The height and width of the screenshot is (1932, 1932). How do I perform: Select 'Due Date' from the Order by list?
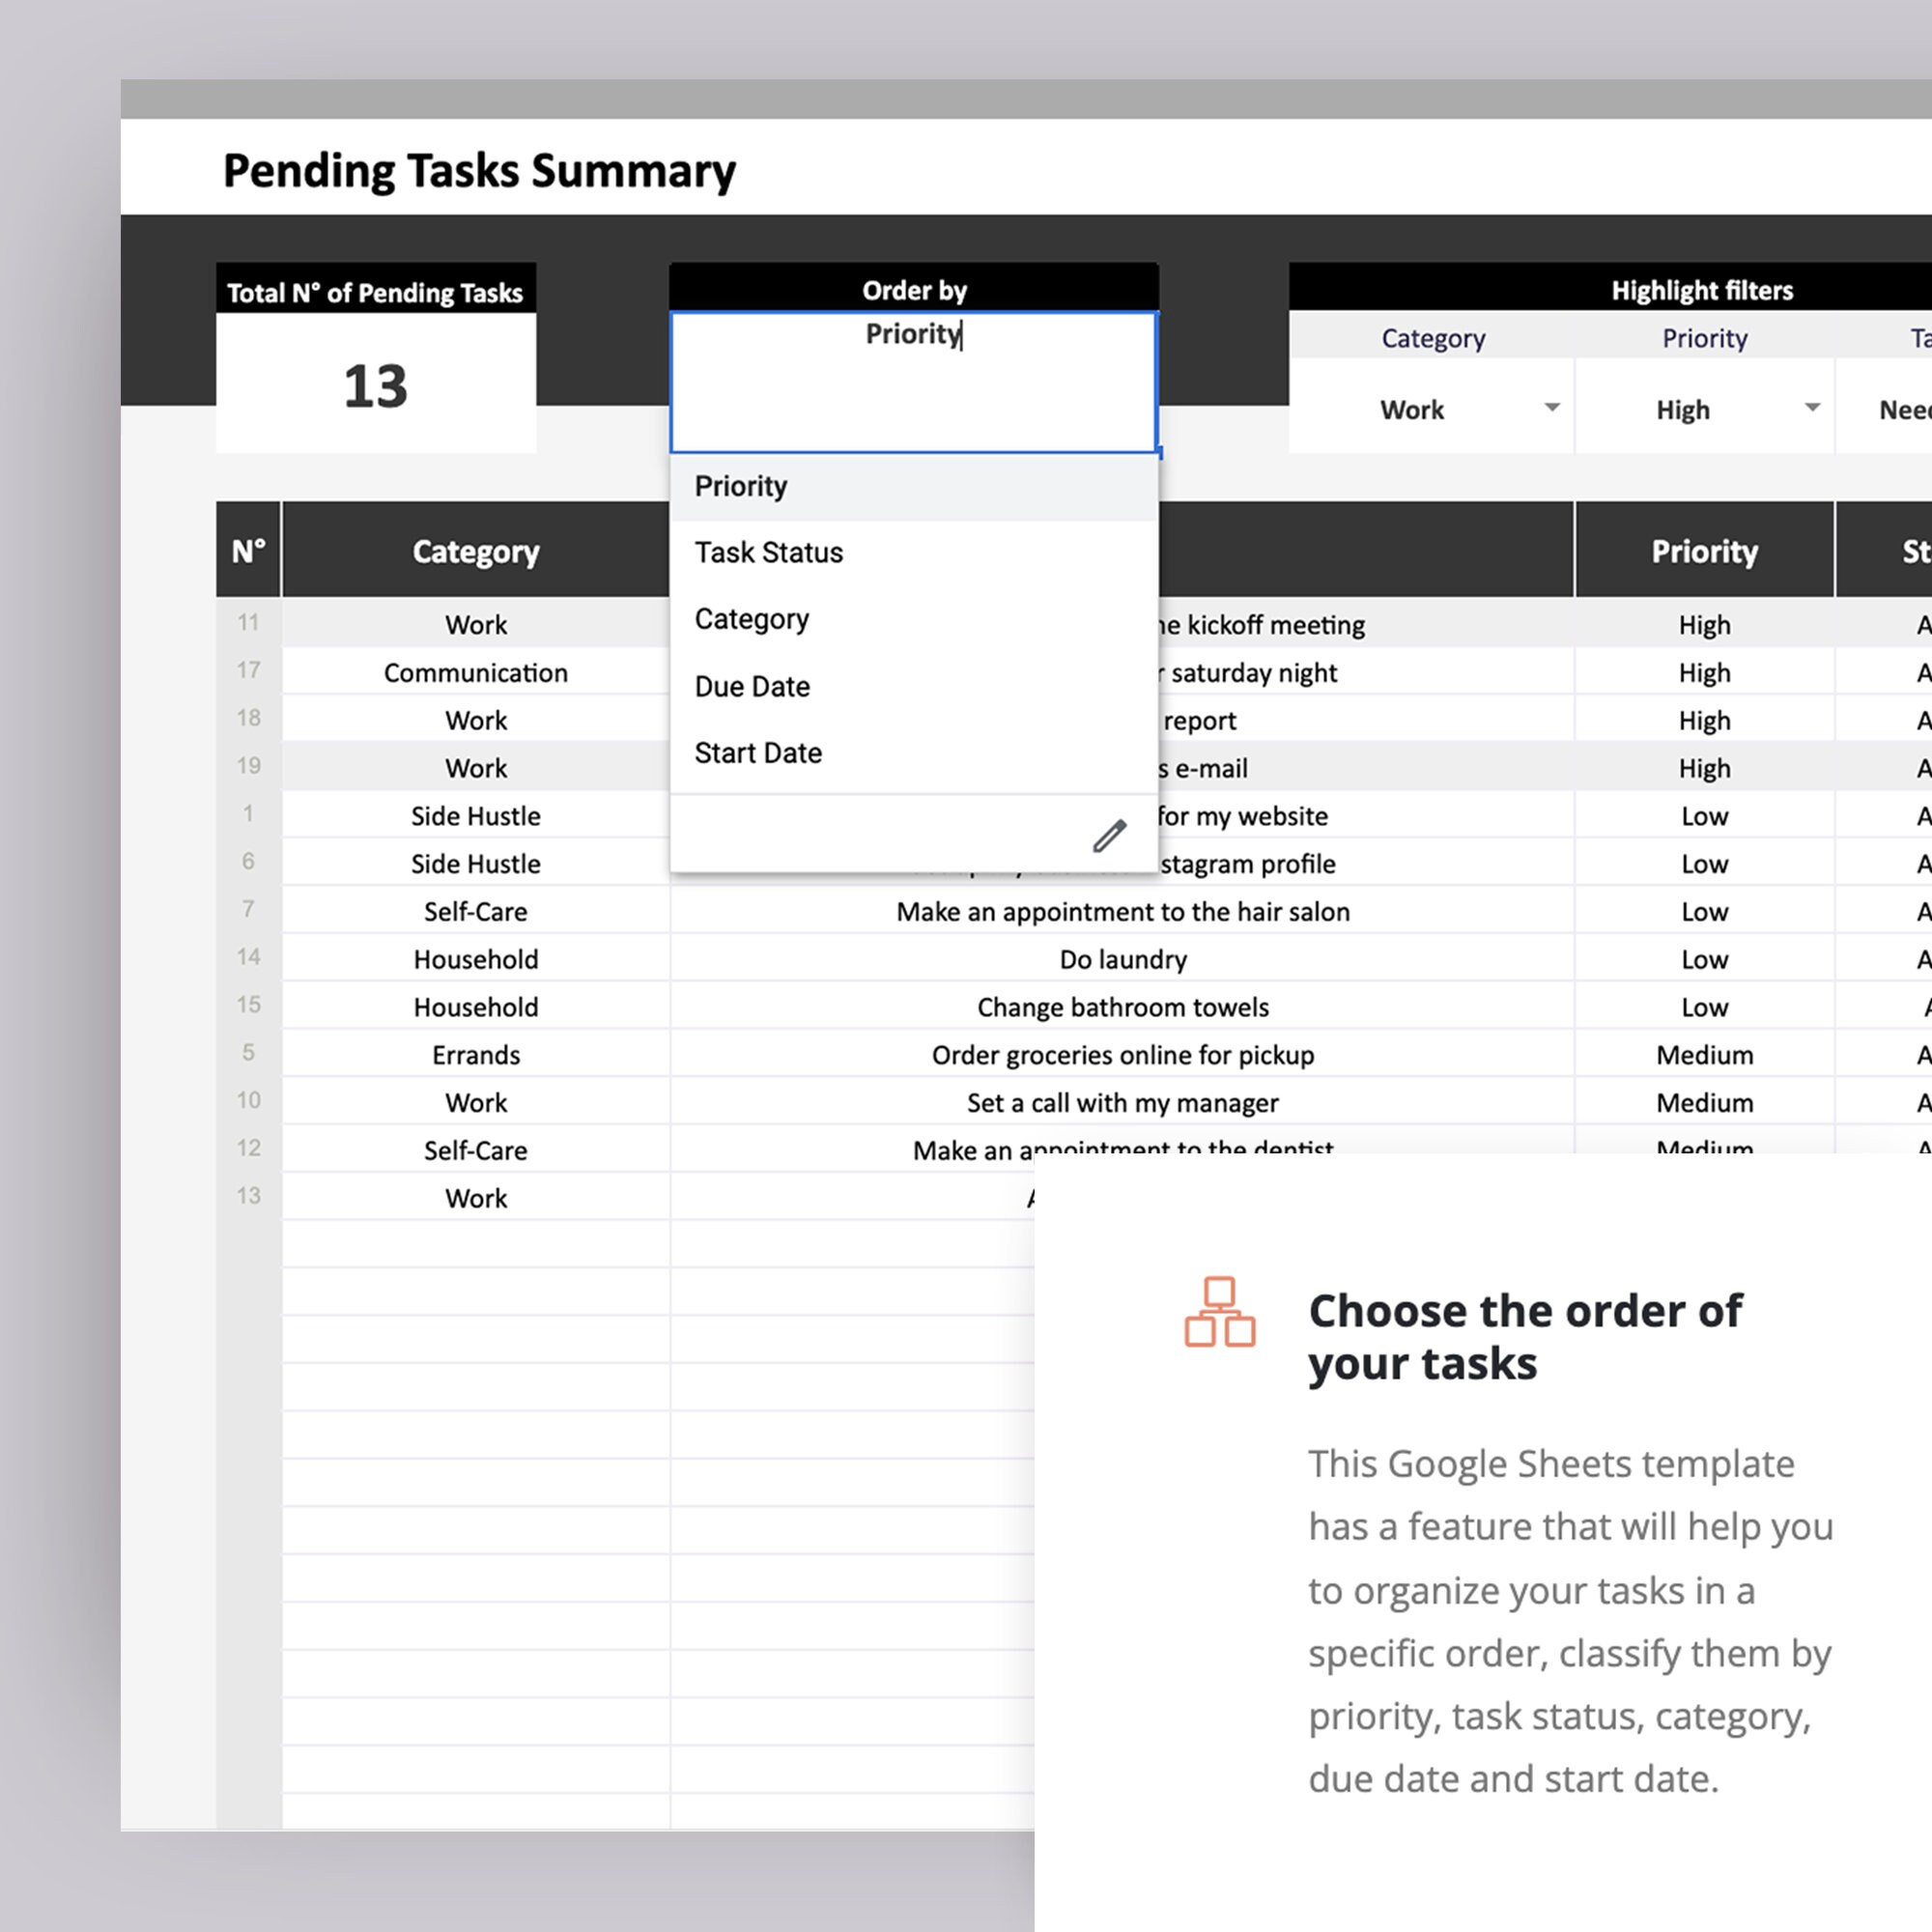tap(752, 686)
